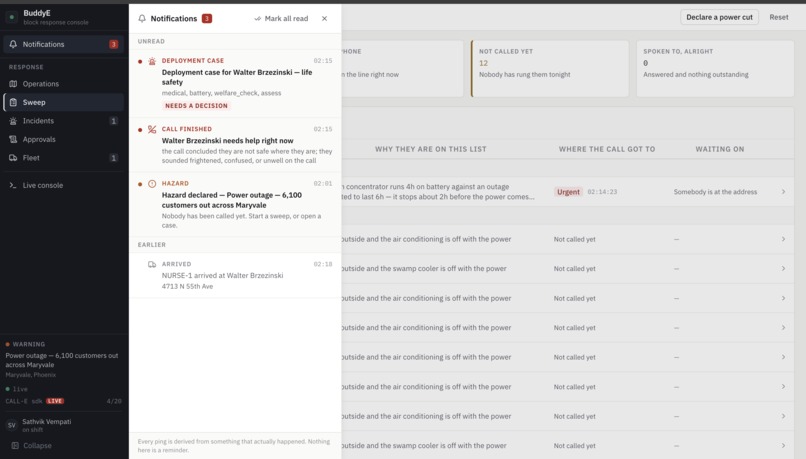Click the phone-off icon on the Call finished notification
Screen dimensions: 806x459
point(152,130)
